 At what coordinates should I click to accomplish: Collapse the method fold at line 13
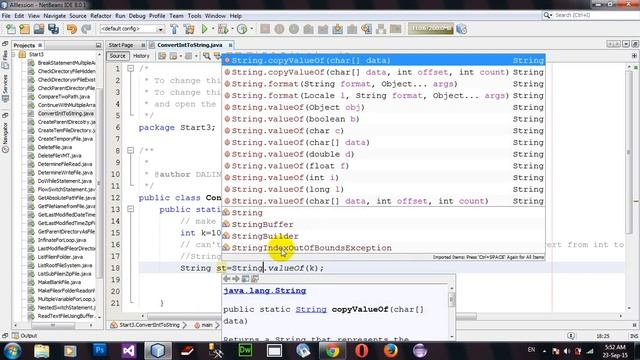point(130,209)
